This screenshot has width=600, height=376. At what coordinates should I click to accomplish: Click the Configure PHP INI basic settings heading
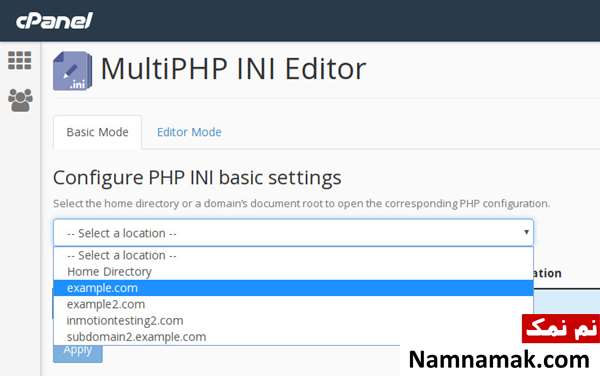pos(197,178)
